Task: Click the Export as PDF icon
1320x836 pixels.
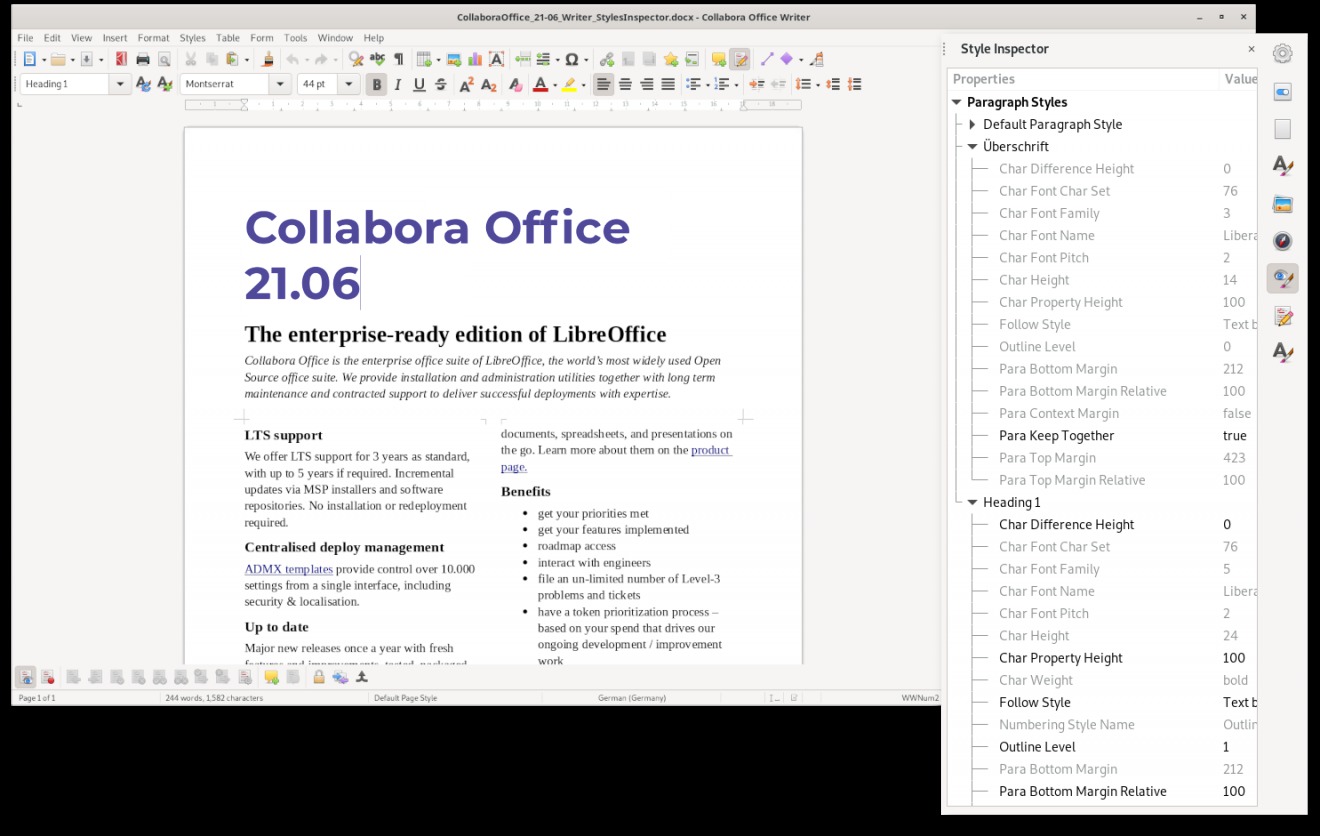Action: tap(121, 59)
